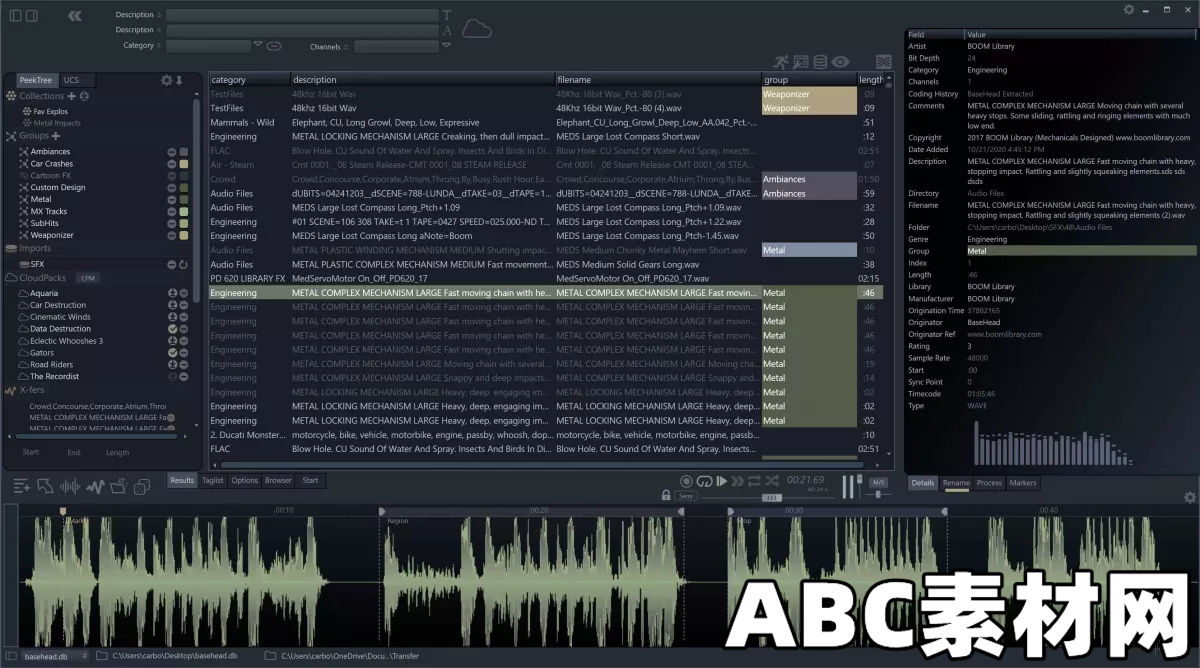Image resolution: width=1200 pixels, height=668 pixels.
Task: Click the search-list icon above results
Action: (801, 62)
